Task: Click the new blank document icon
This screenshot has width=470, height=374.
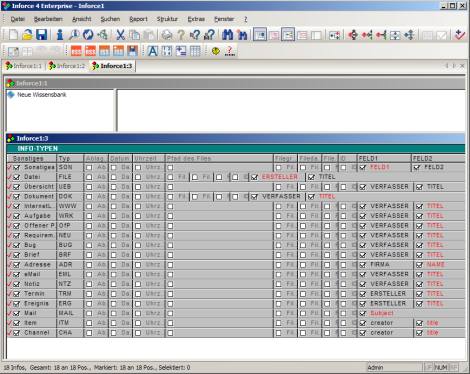Action: [x=13, y=35]
